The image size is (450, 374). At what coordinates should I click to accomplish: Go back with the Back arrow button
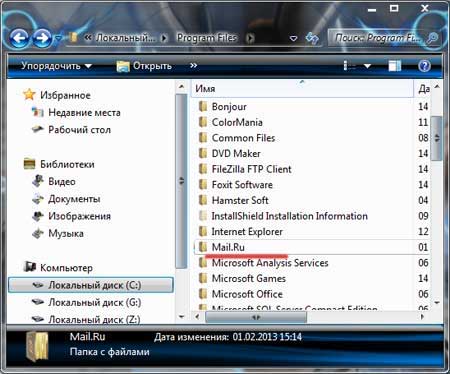click(19, 38)
